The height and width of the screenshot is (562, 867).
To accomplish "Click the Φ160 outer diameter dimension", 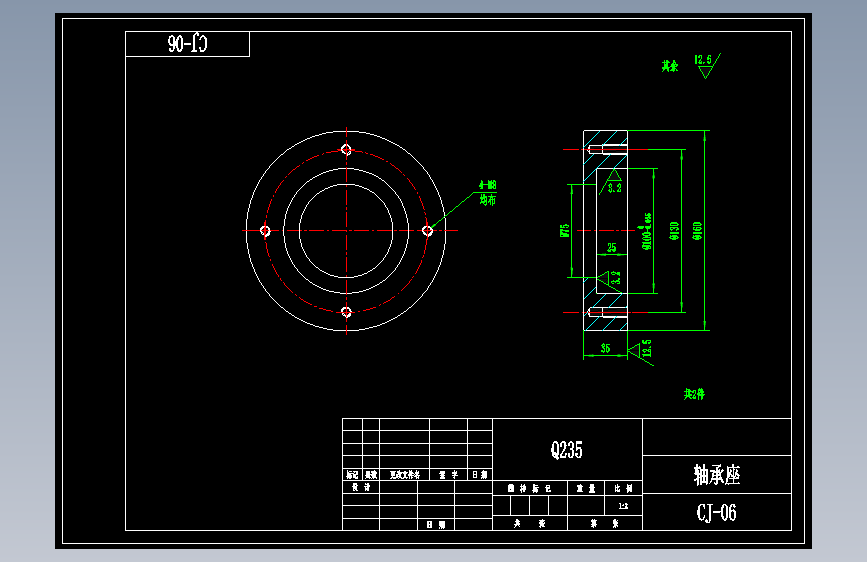I will (697, 231).
